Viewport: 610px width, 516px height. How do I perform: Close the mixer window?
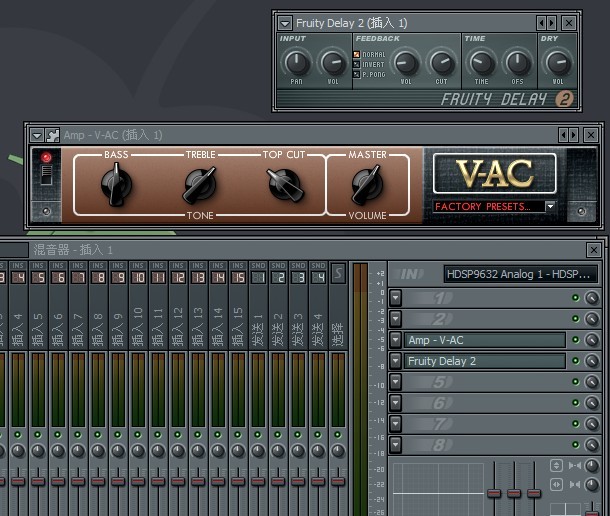click(x=594, y=250)
